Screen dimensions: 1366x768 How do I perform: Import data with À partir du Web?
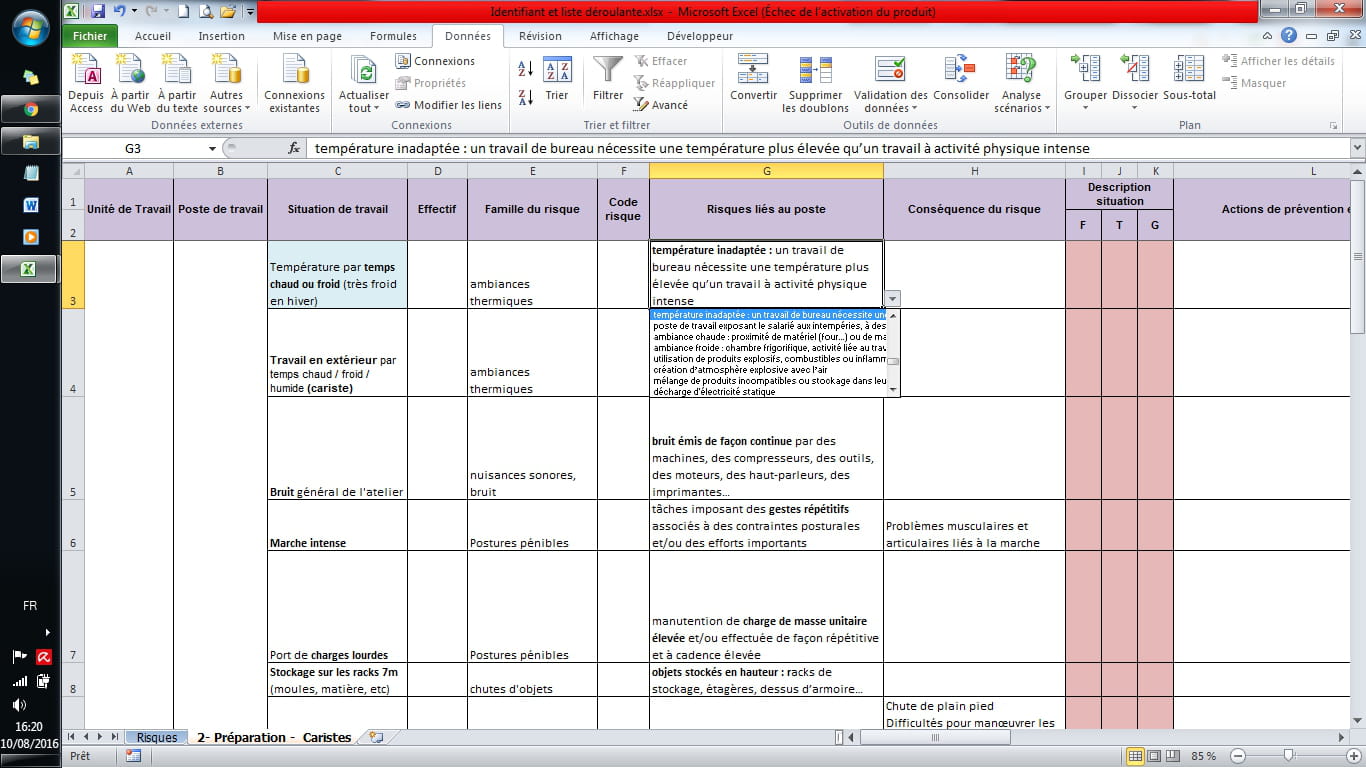(x=131, y=84)
